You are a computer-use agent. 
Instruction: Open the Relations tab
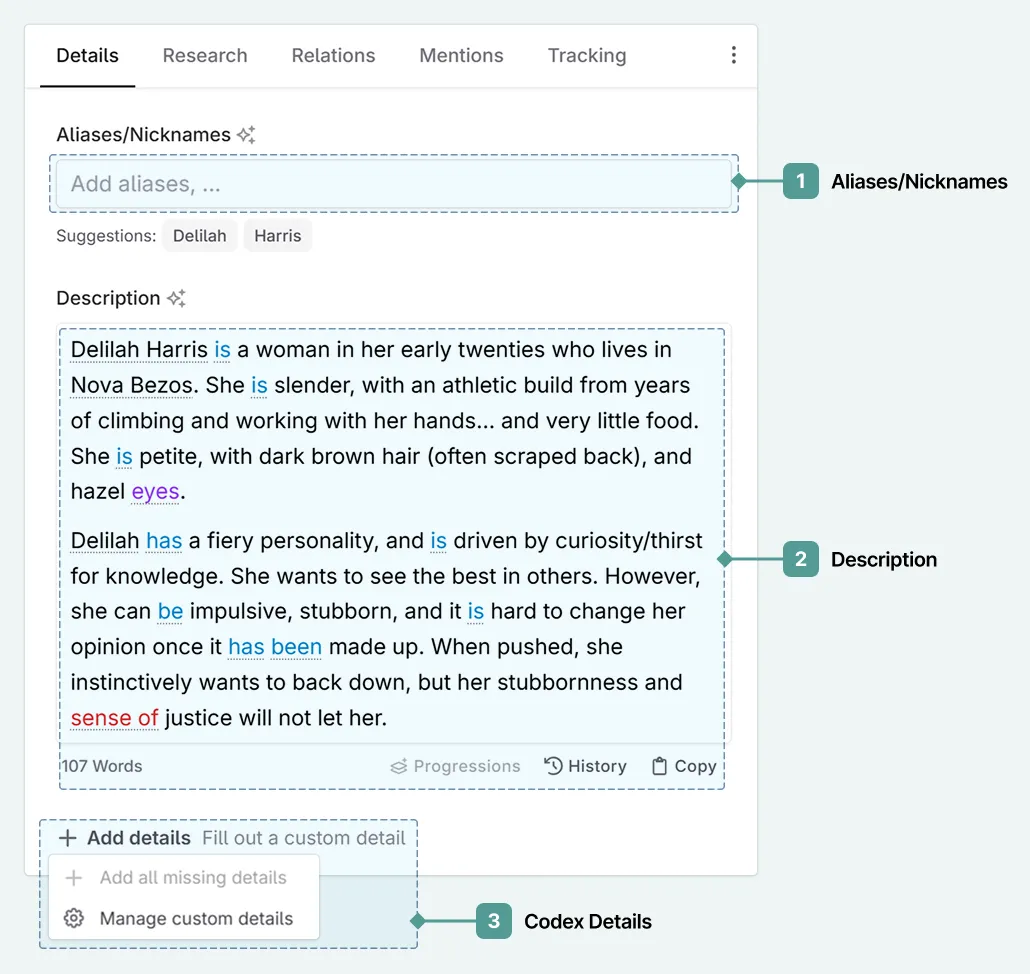point(333,56)
